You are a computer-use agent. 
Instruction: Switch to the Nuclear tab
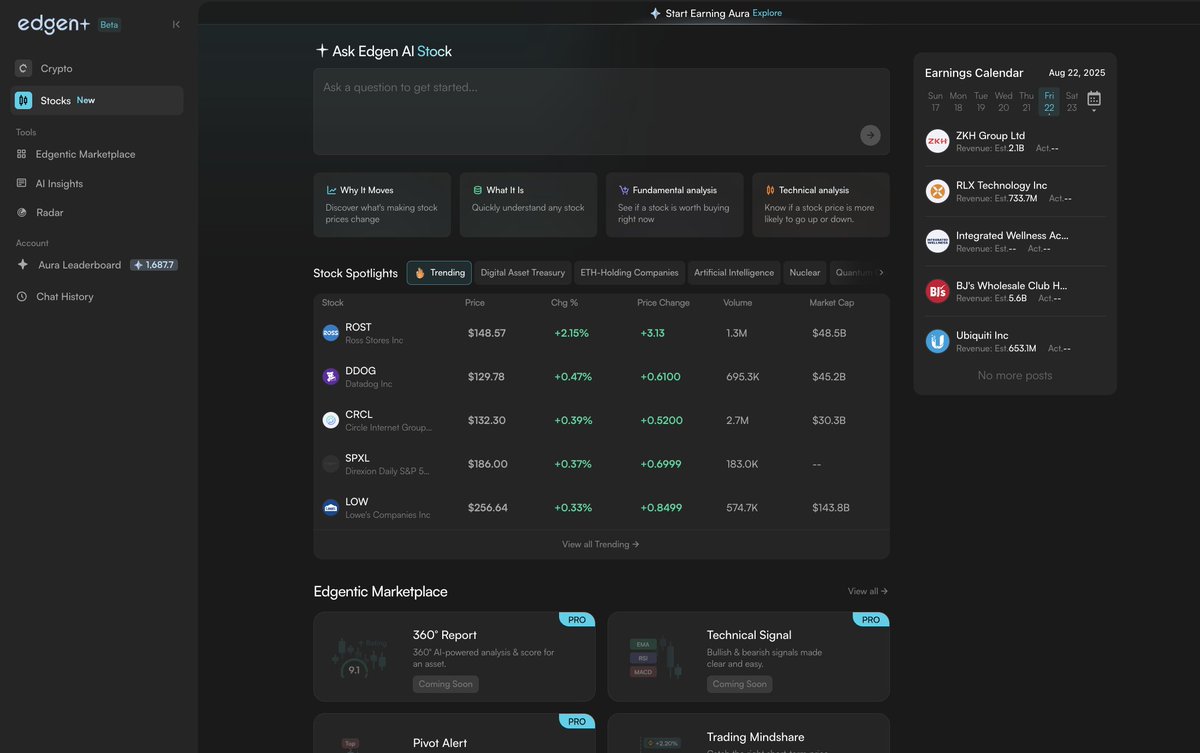pos(805,273)
